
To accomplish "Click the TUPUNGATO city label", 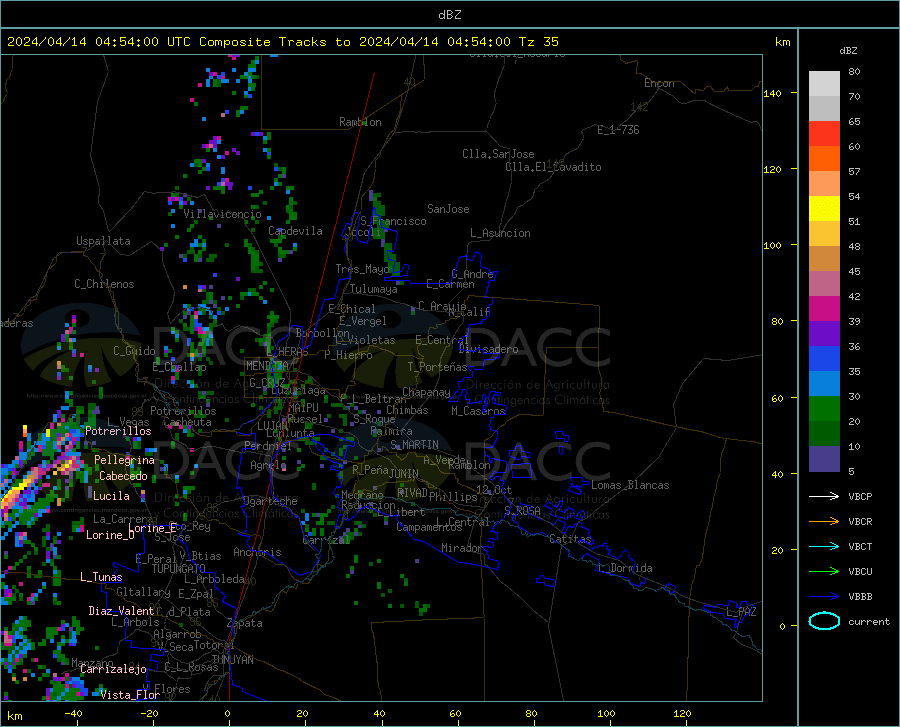I will click(x=179, y=569).
